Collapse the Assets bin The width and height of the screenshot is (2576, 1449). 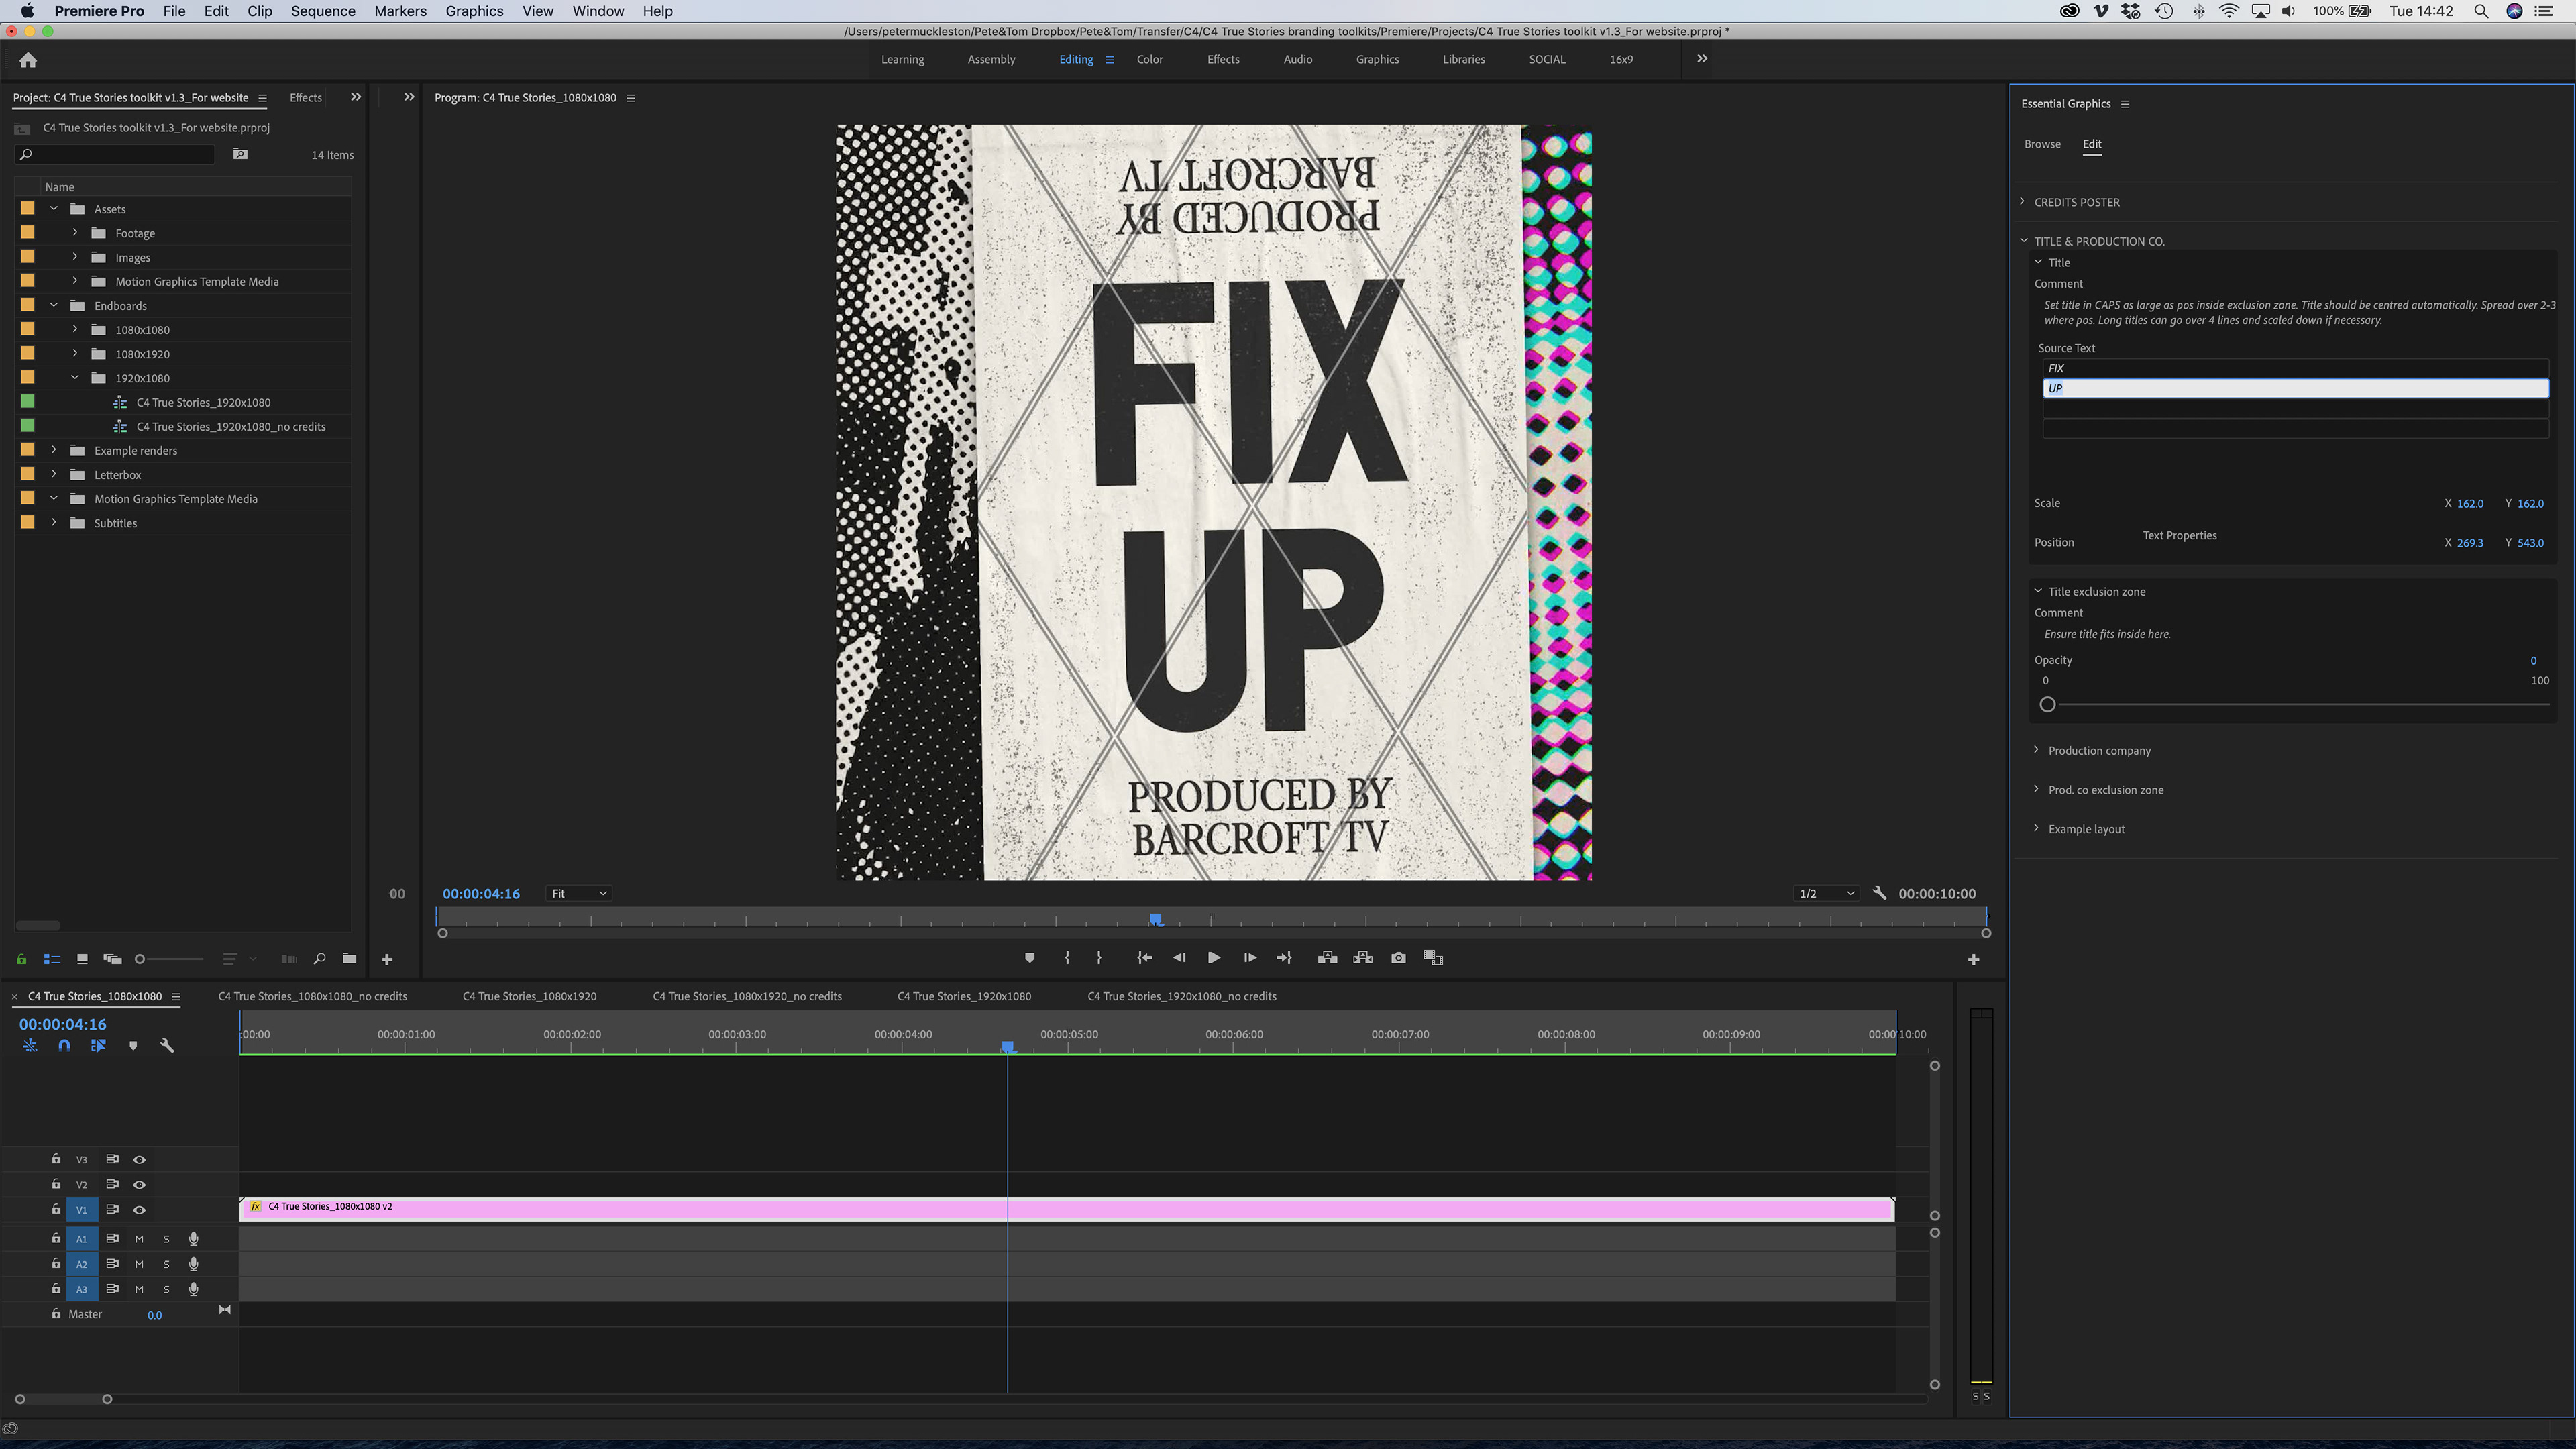(x=54, y=209)
